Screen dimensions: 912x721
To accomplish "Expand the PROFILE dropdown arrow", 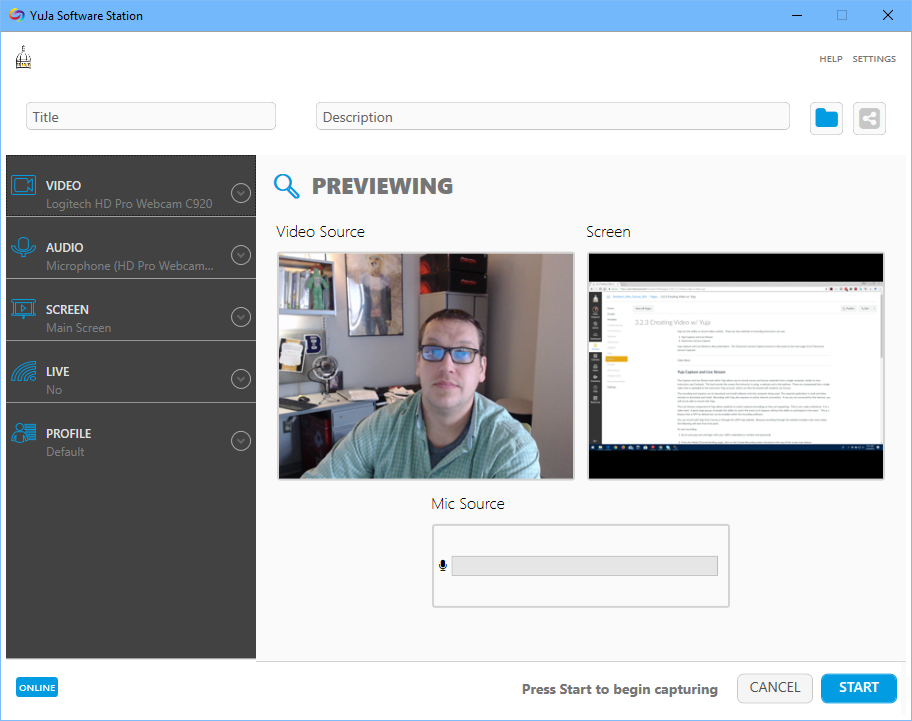I will pyautogui.click(x=241, y=441).
